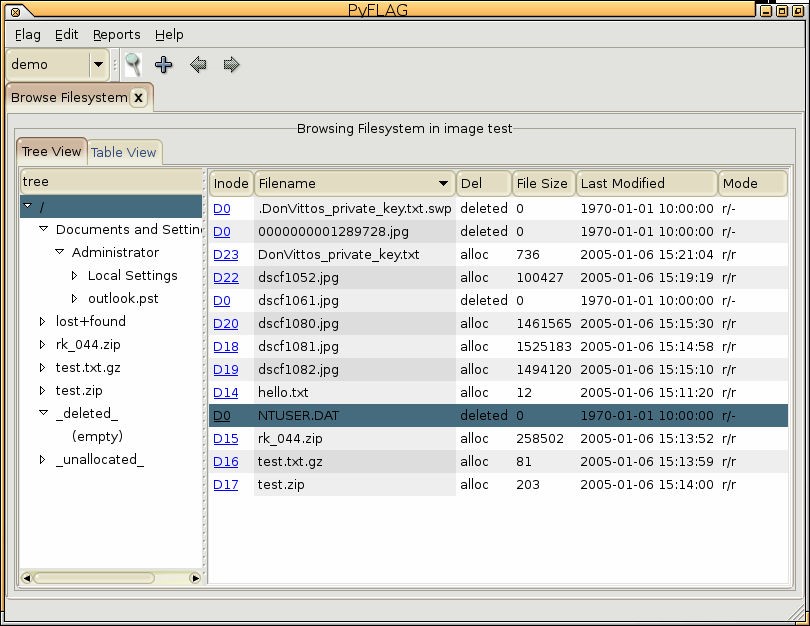Image resolution: width=810 pixels, height=626 pixels.
Task: Open inode link D14 for hello.txt
Action: (225, 393)
